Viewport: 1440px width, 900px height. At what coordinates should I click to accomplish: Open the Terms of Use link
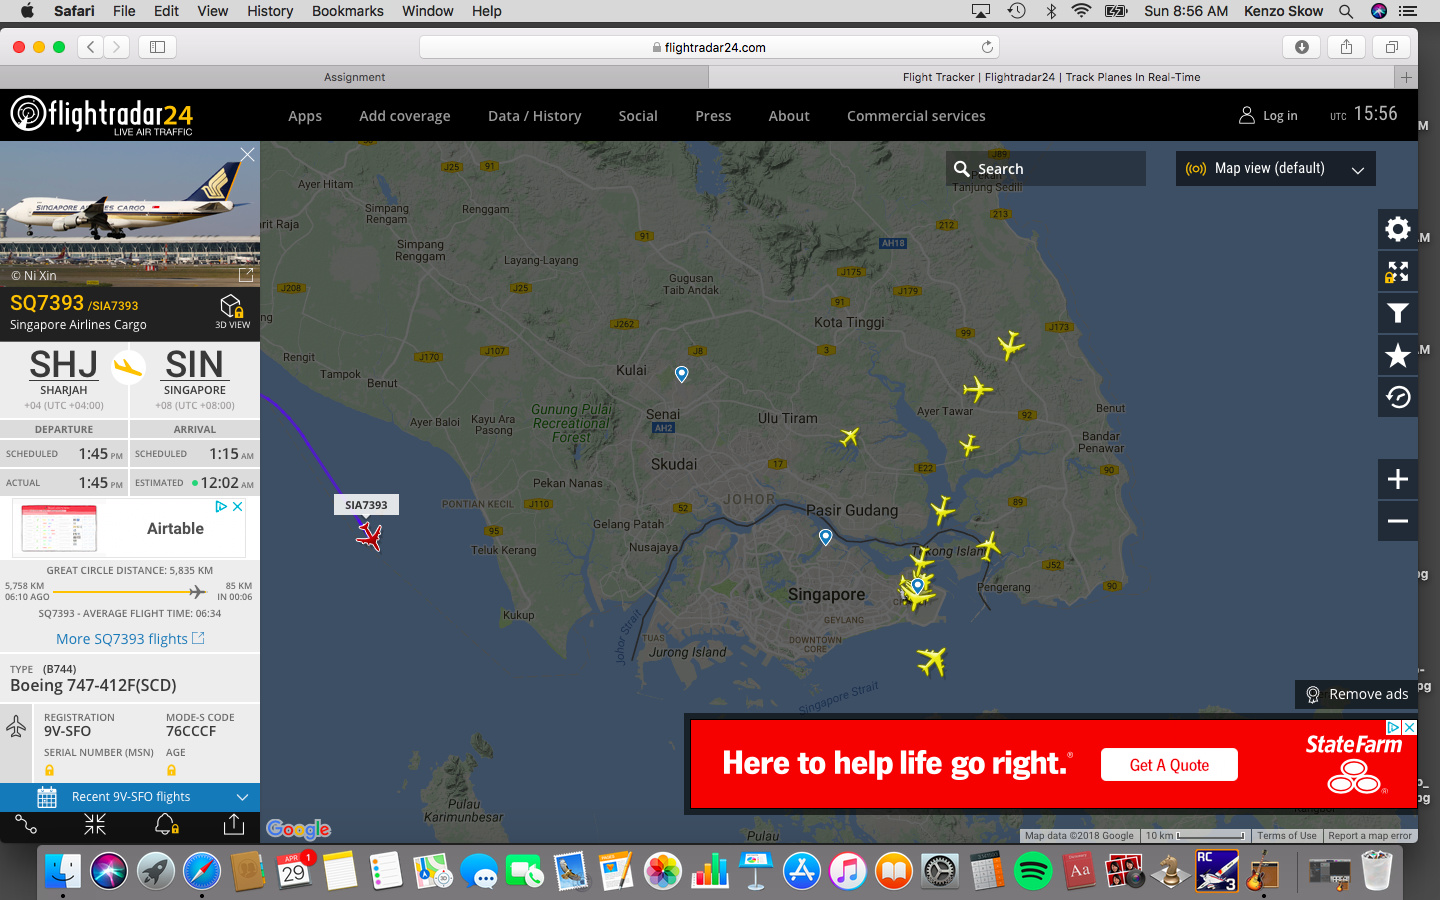click(x=1287, y=836)
